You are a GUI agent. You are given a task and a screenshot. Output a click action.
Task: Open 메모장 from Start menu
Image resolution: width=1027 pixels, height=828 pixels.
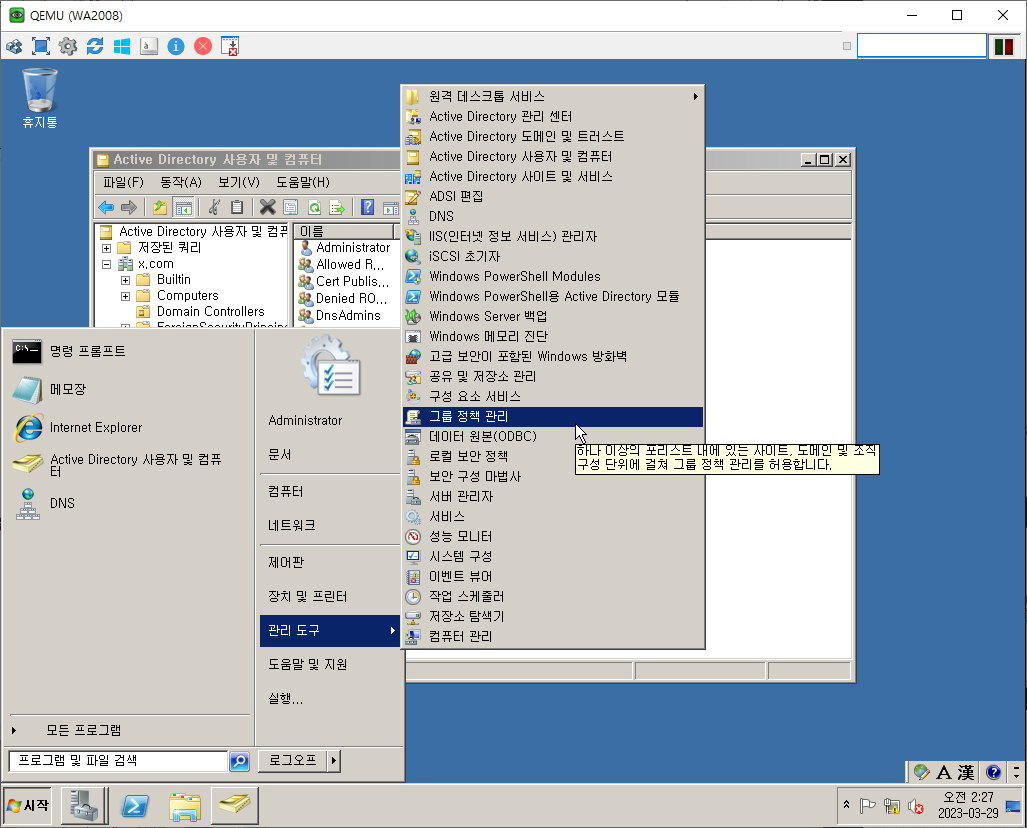(128, 390)
